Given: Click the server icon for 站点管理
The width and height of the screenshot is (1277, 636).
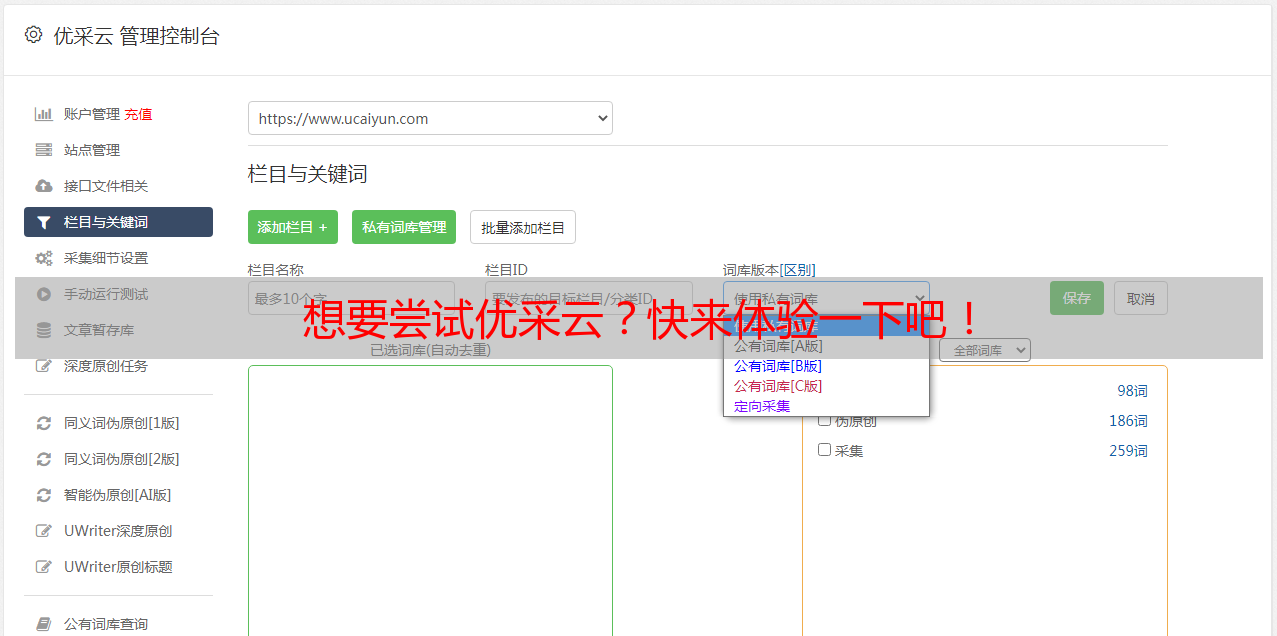Looking at the screenshot, I should (x=44, y=150).
